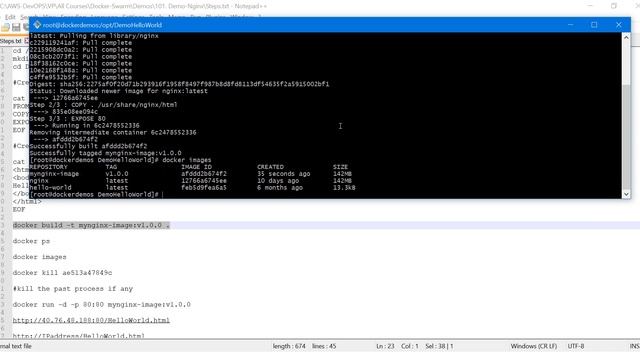This screenshot has height=360, width=640.
Task: Click the IMAGE ID column header in terminal
Action: click(196, 167)
